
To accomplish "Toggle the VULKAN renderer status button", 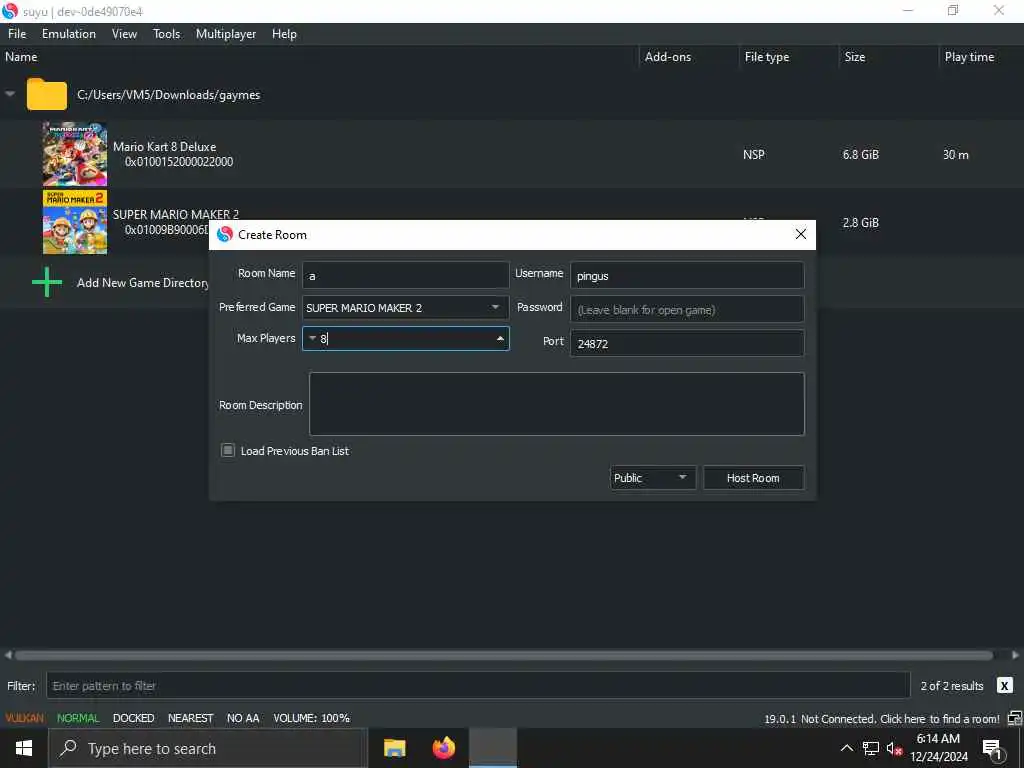I will pyautogui.click(x=25, y=718).
